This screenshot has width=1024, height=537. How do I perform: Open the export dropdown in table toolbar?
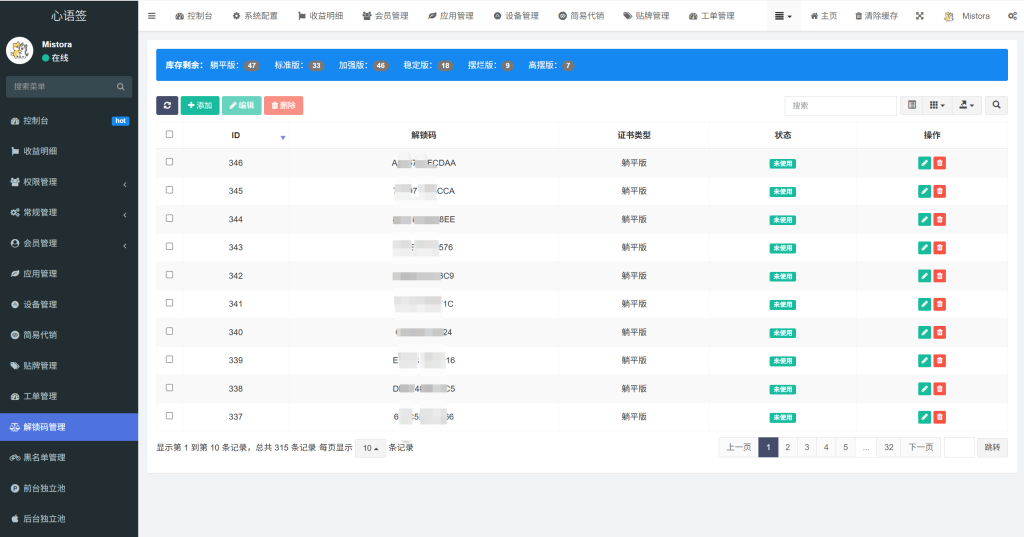[x=967, y=105]
